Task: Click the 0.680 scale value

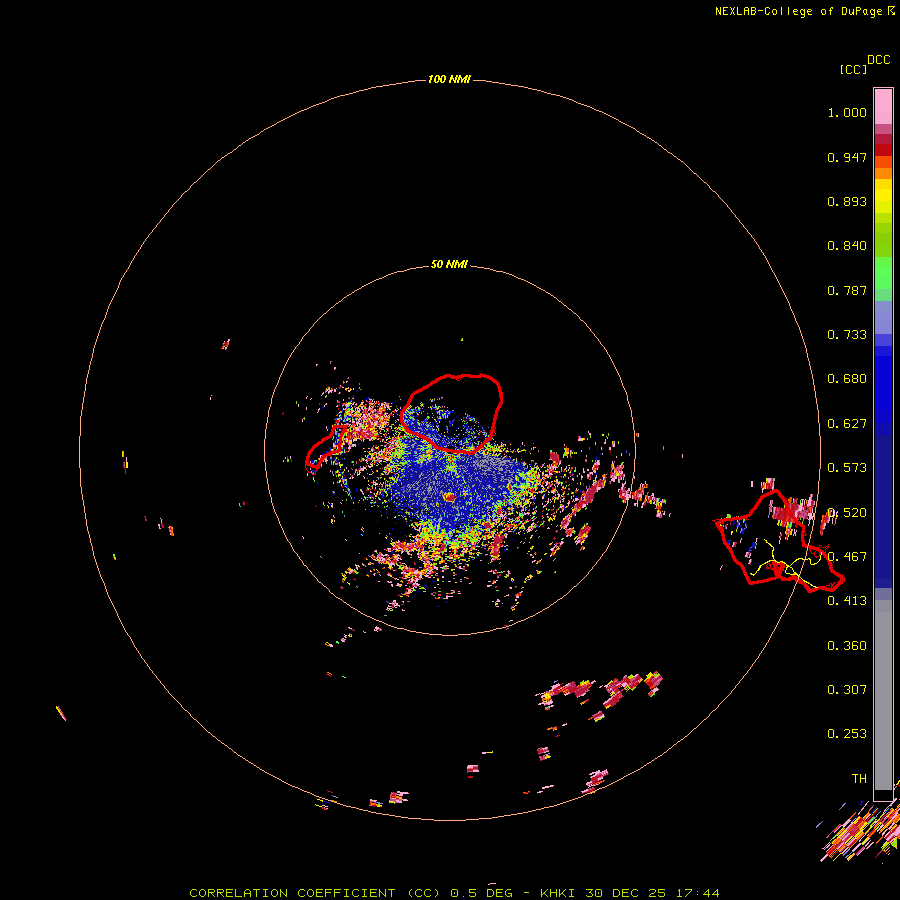Action: [x=847, y=379]
